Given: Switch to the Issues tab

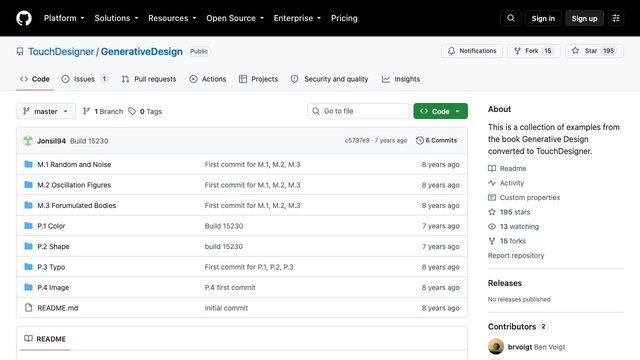Looking at the screenshot, I should click(84, 79).
